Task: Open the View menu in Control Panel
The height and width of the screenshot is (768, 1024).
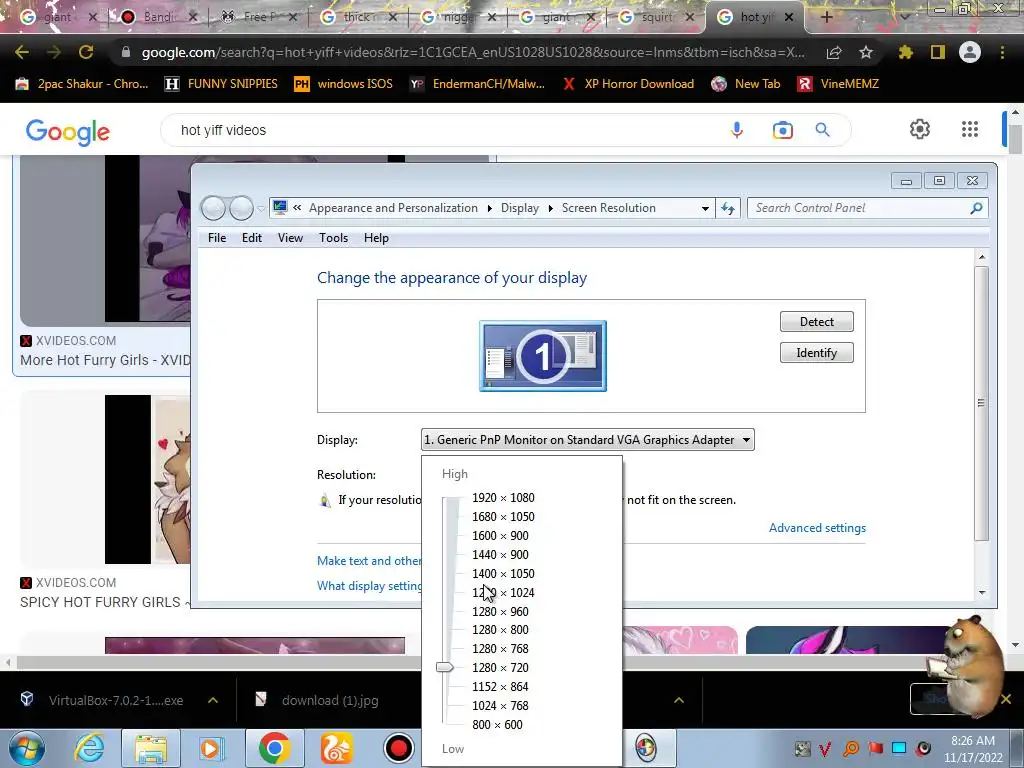Action: (290, 238)
